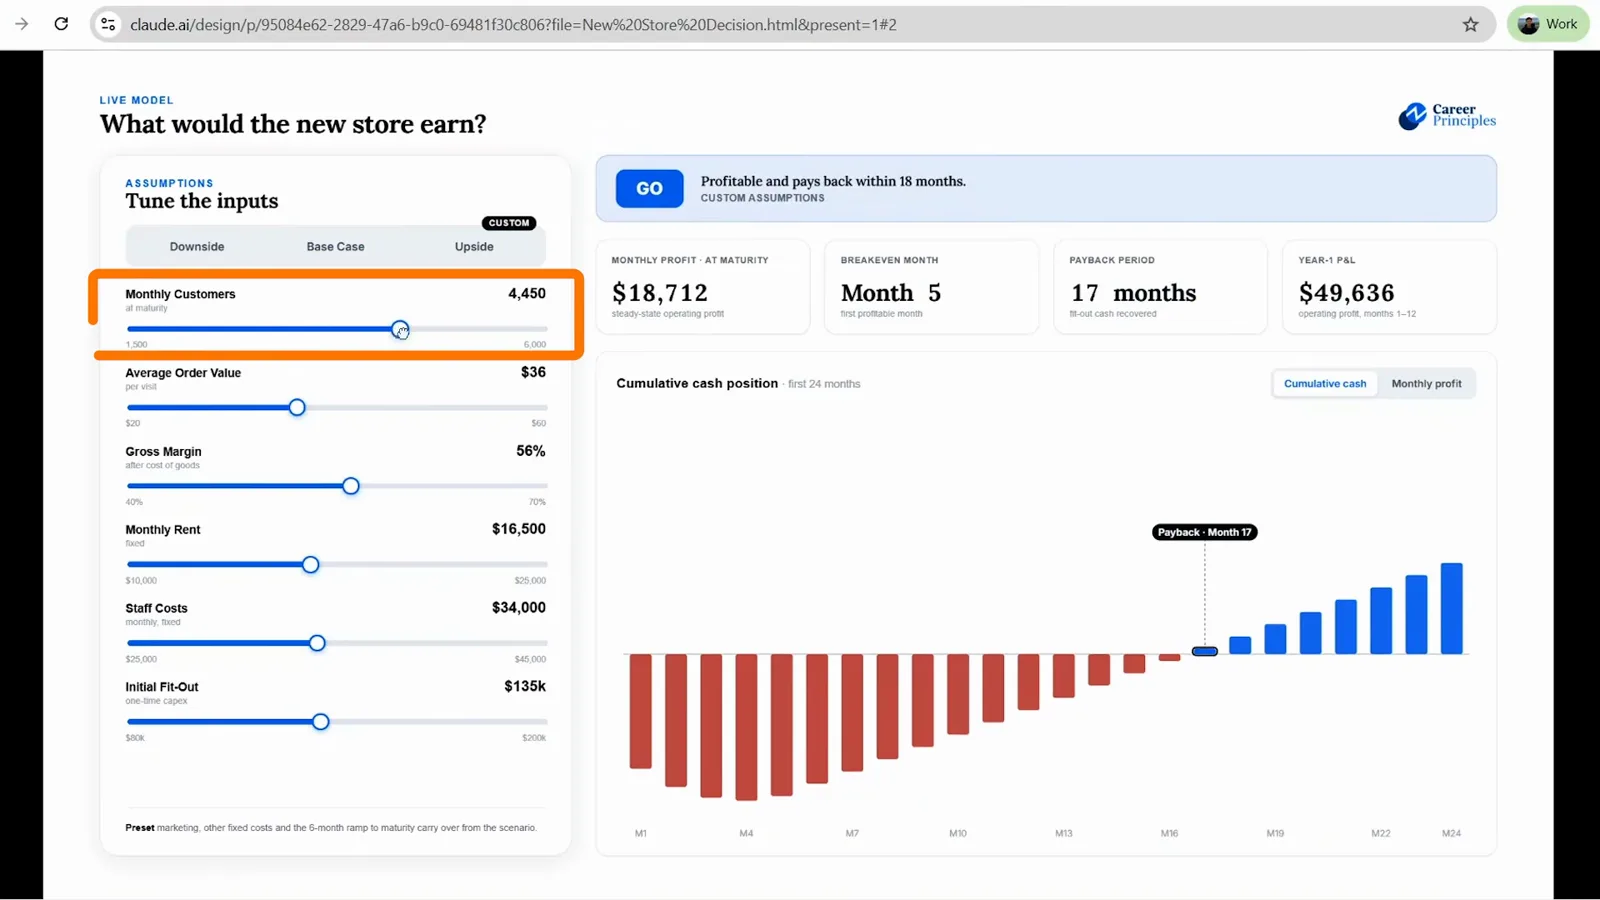Click the Staff Costs slider handle
The image size is (1600, 900).
[317, 643]
